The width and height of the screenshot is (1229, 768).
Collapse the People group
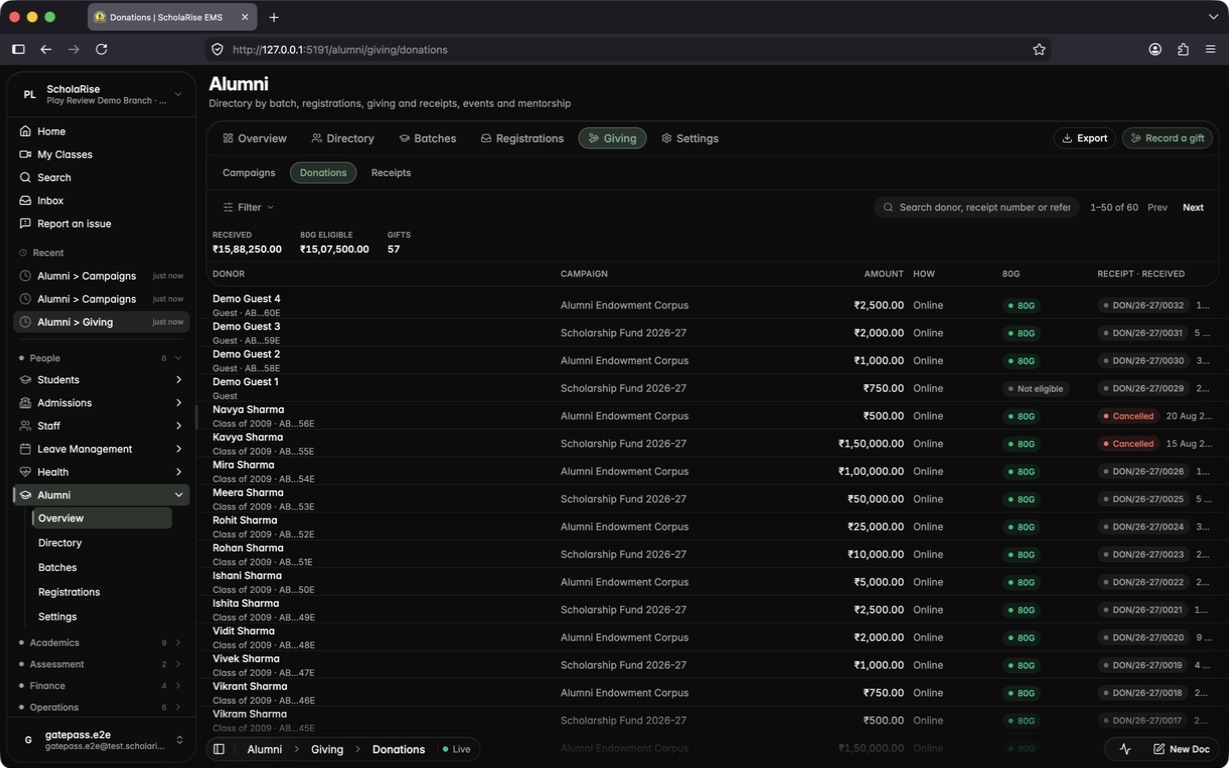pos(100,358)
